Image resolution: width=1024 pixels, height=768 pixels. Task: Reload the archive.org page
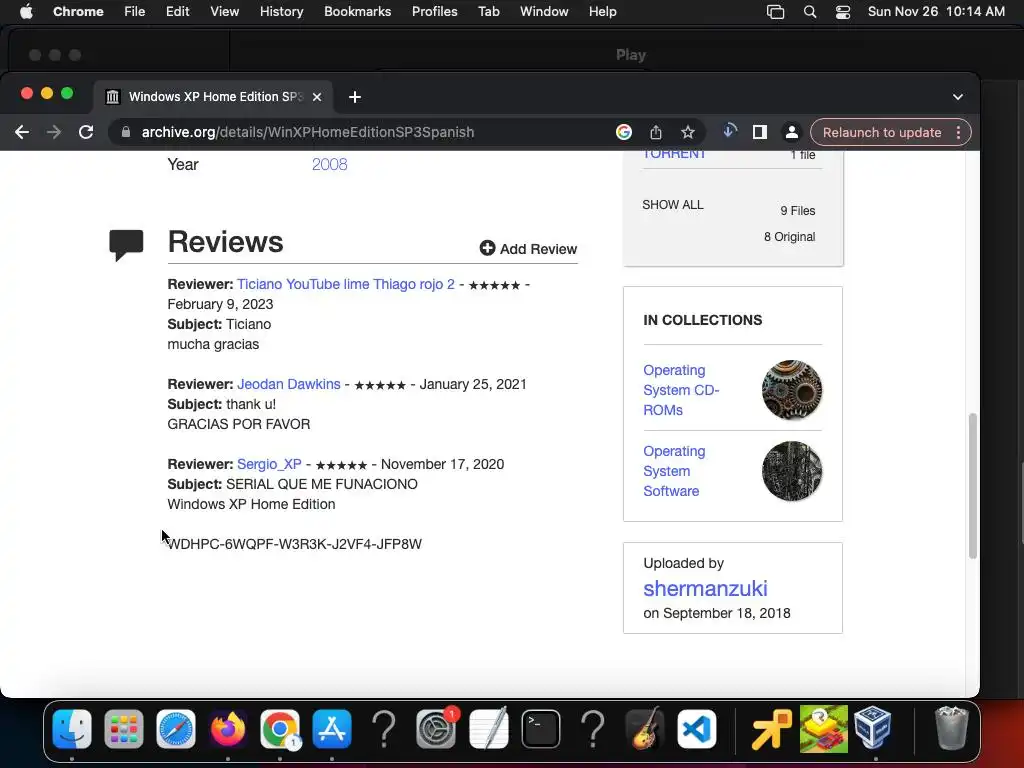86,132
